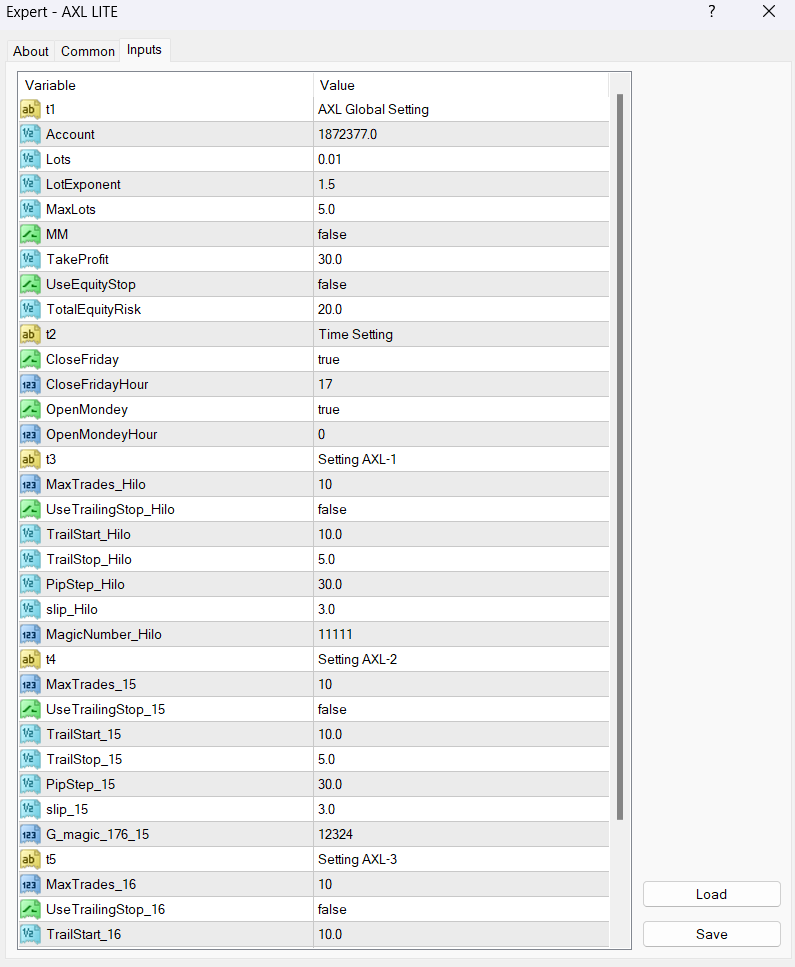This screenshot has height=967, width=795.
Task: Click the integer icon beside CloseFridayHour
Action: (30, 384)
